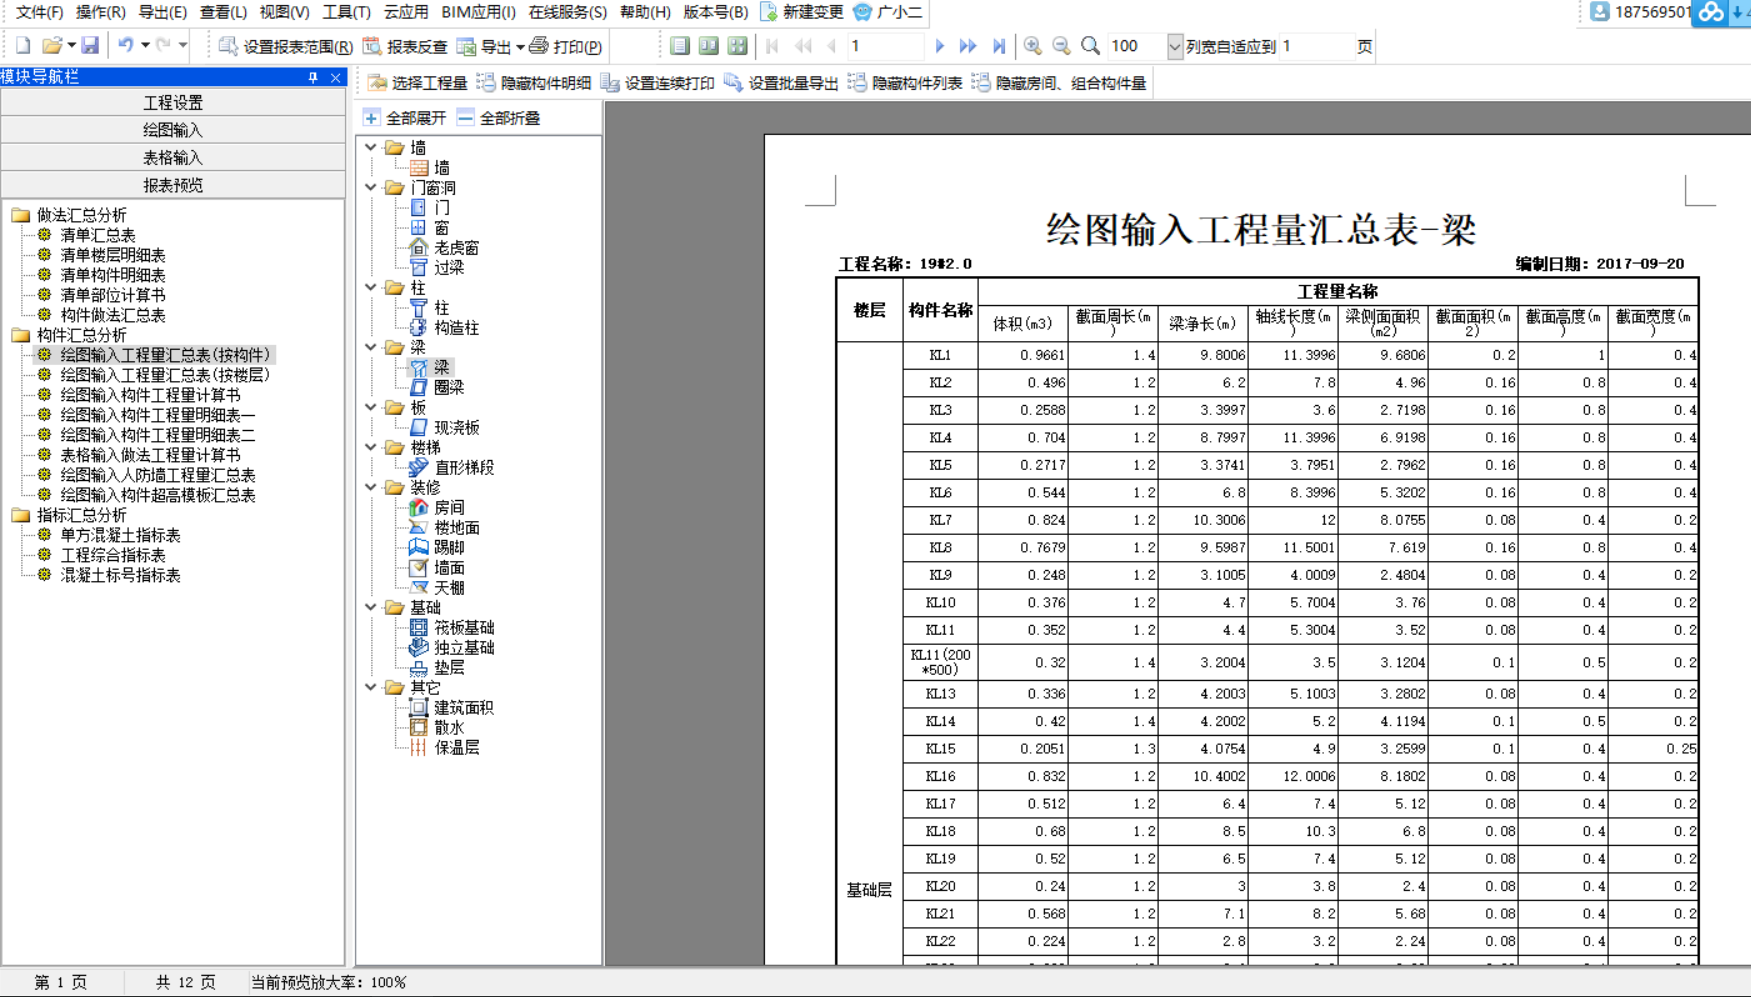Open 设置报表范围 from the toolbar
The width and height of the screenshot is (1751, 997).
(x=286, y=46)
